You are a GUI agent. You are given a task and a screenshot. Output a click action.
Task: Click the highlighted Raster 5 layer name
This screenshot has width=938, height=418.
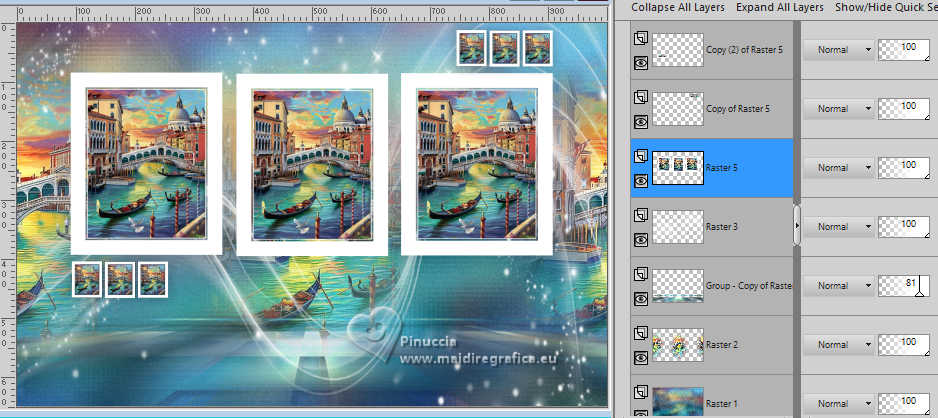[x=721, y=168]
